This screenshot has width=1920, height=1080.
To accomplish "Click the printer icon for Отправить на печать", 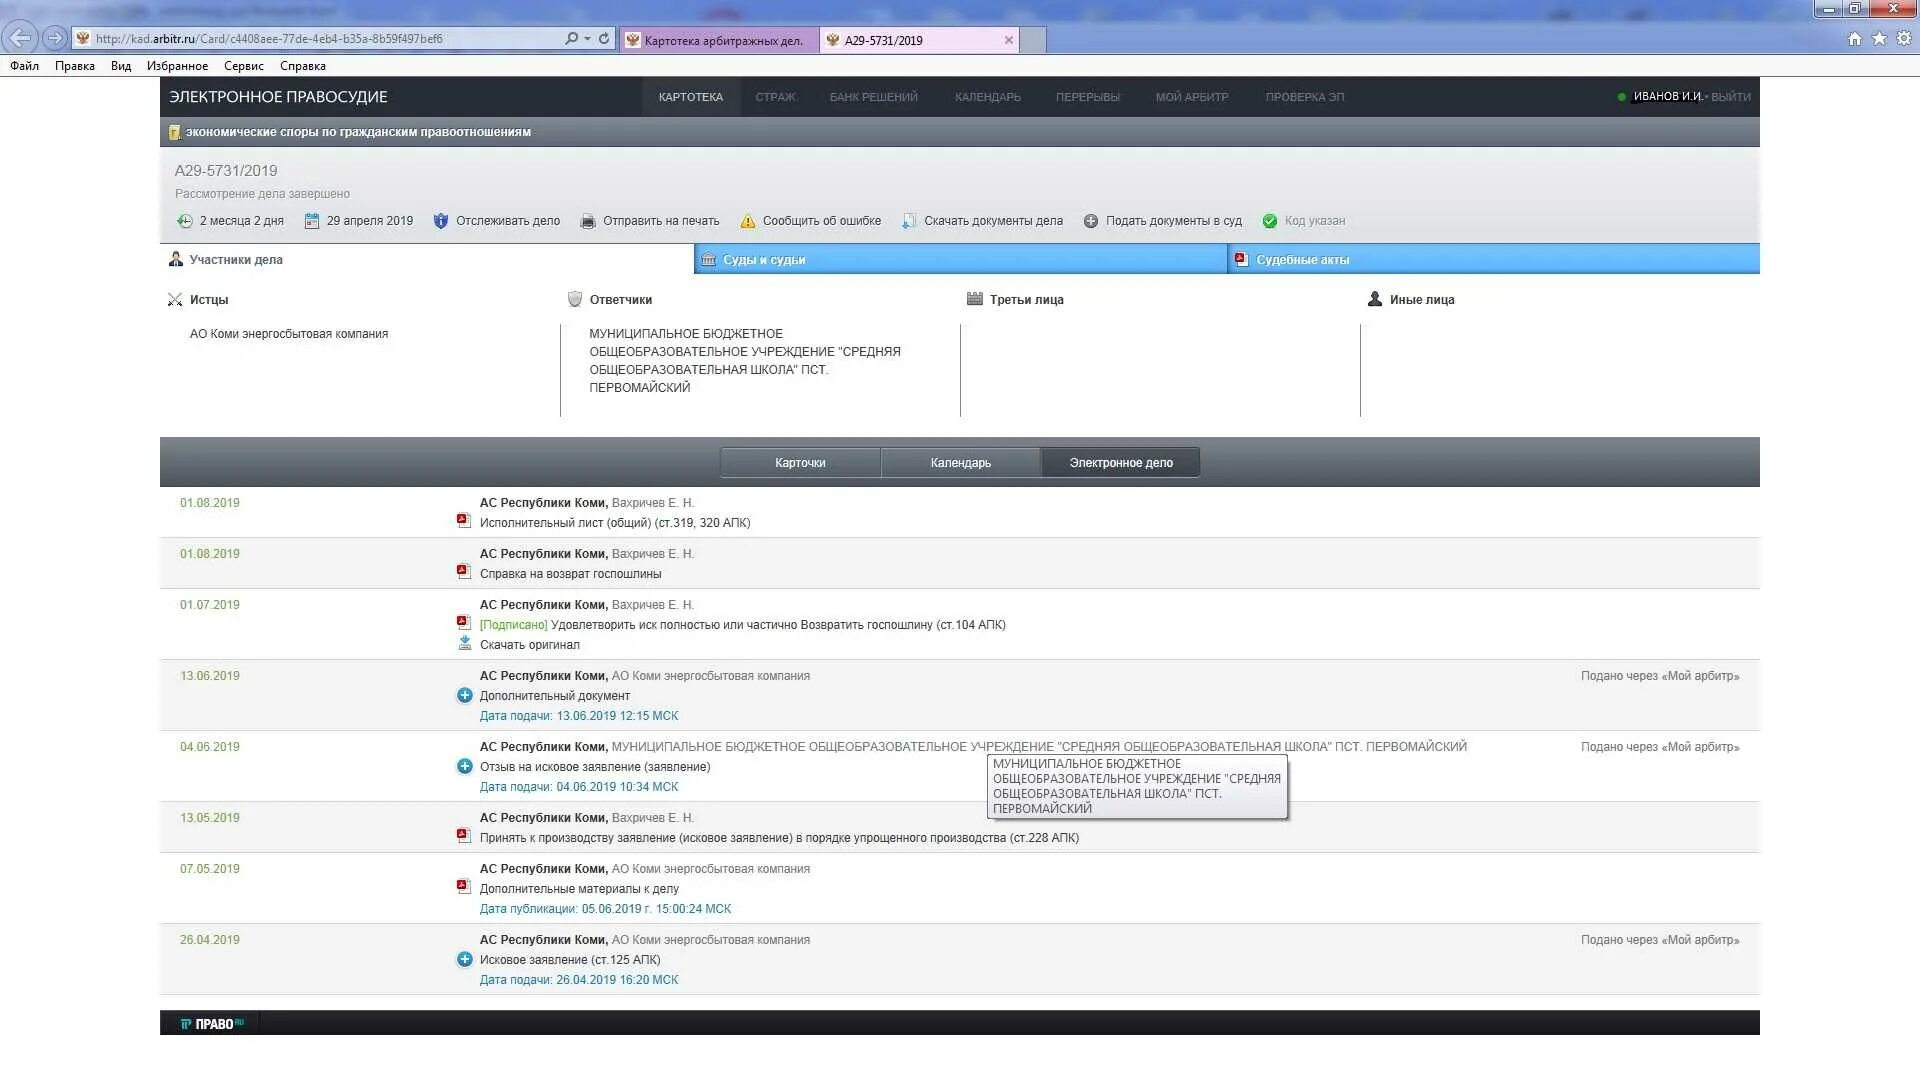I will point(588,221).
